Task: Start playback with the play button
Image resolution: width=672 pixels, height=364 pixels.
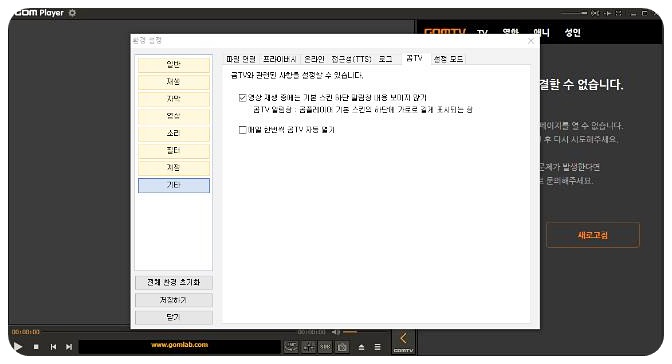Action: pyautogui.click(x=18, y=346)
